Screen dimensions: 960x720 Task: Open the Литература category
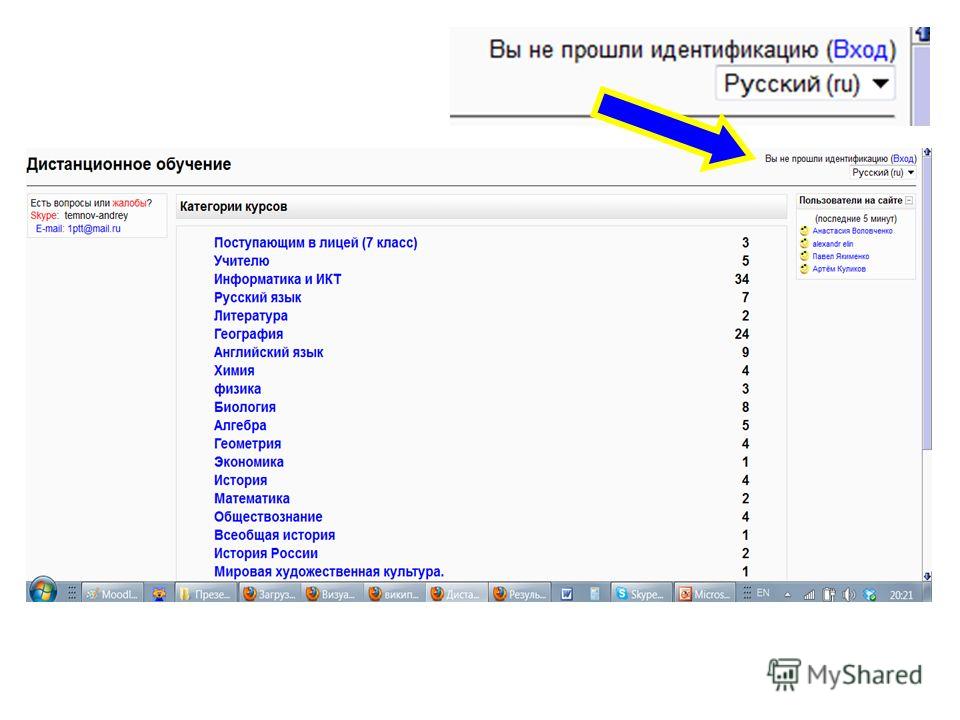click(250, 316)
